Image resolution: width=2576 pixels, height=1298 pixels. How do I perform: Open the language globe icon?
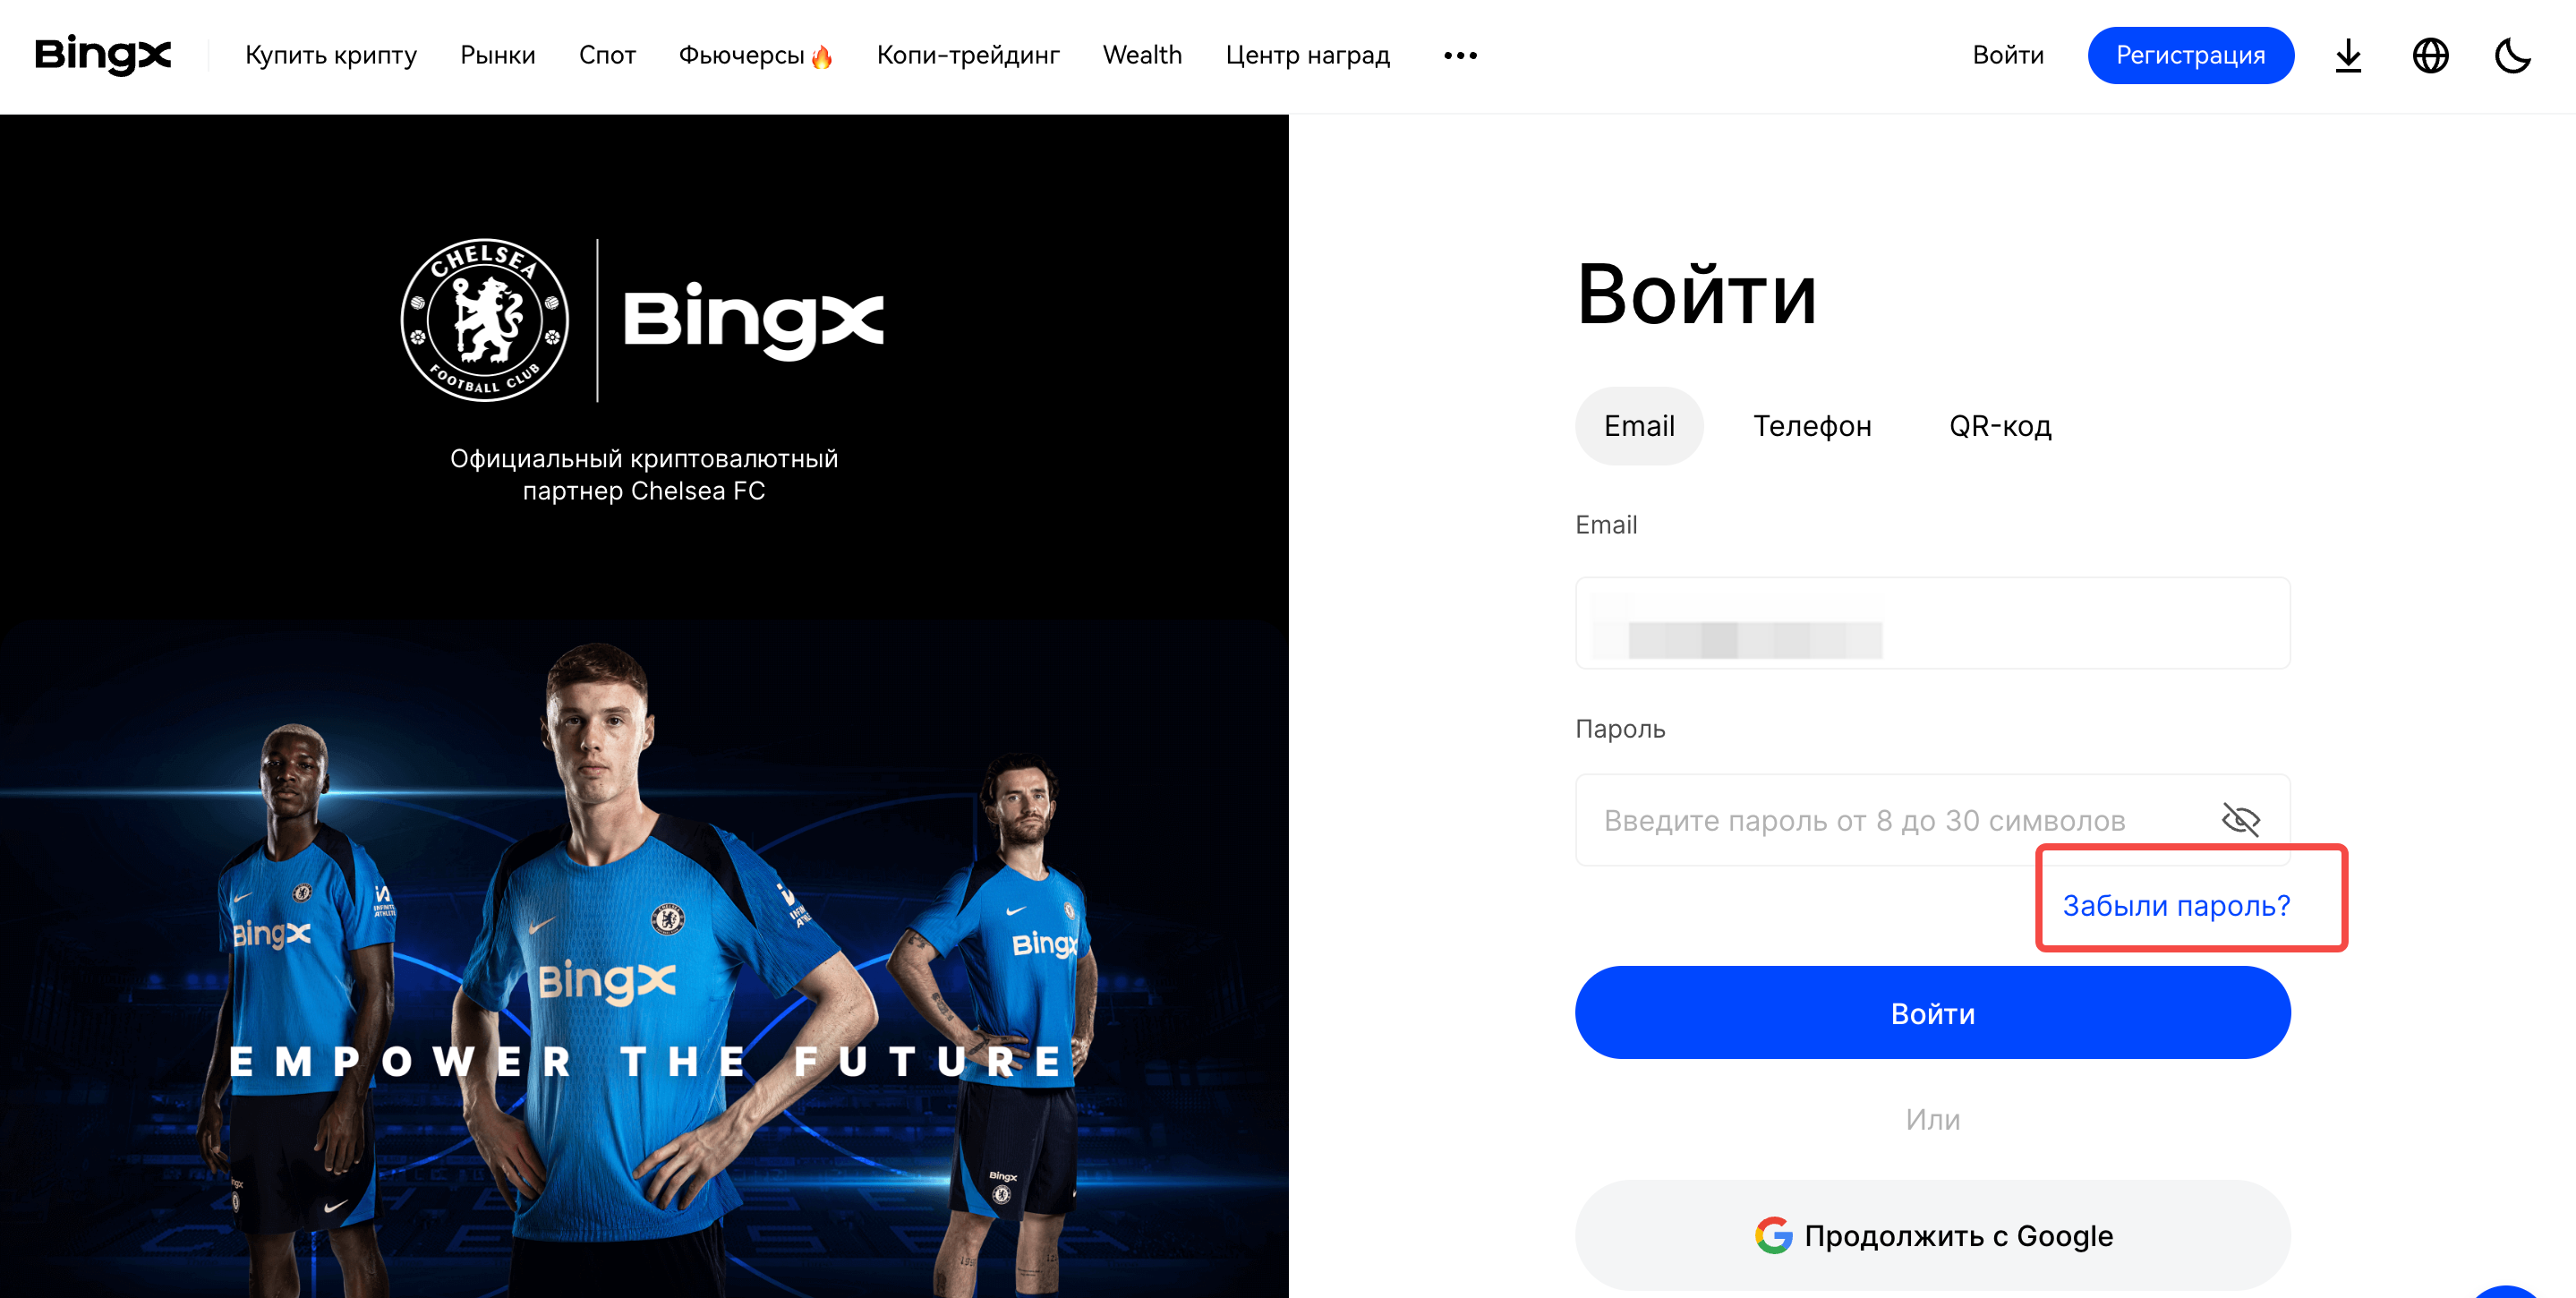2430,55
